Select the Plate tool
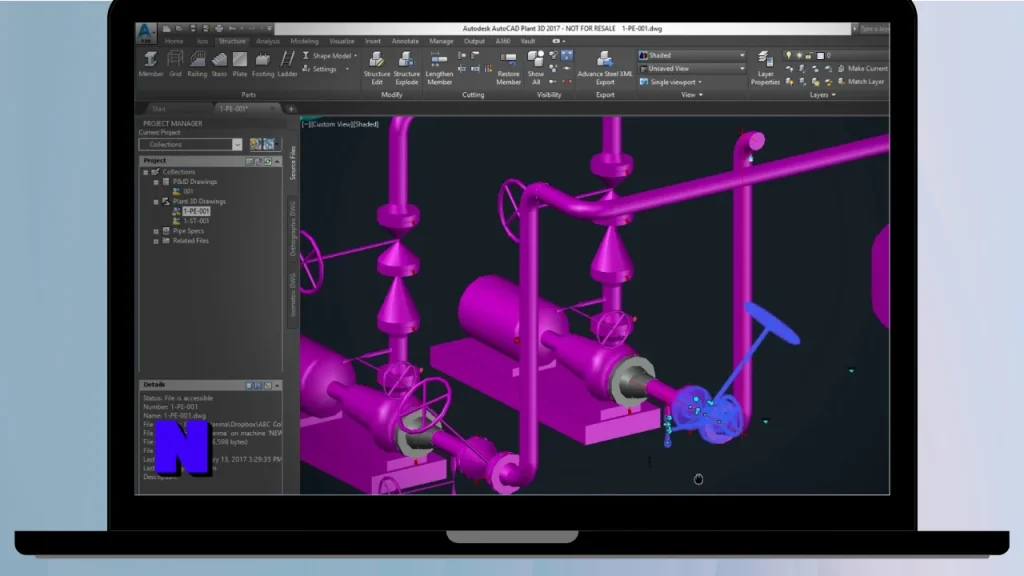Screen dimensions: 1024x576 point(240,64)
